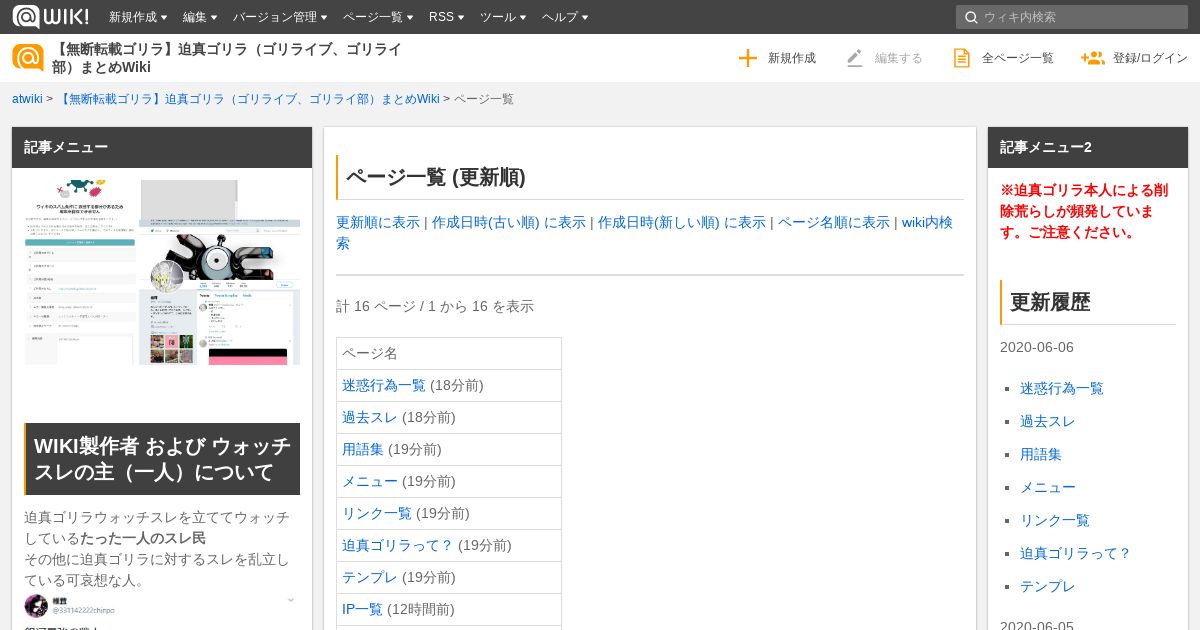Select 作成日時(古い順) に表示 link
Image resolution: width=1200 pixels, height=630 pixels.
point(509,222)
